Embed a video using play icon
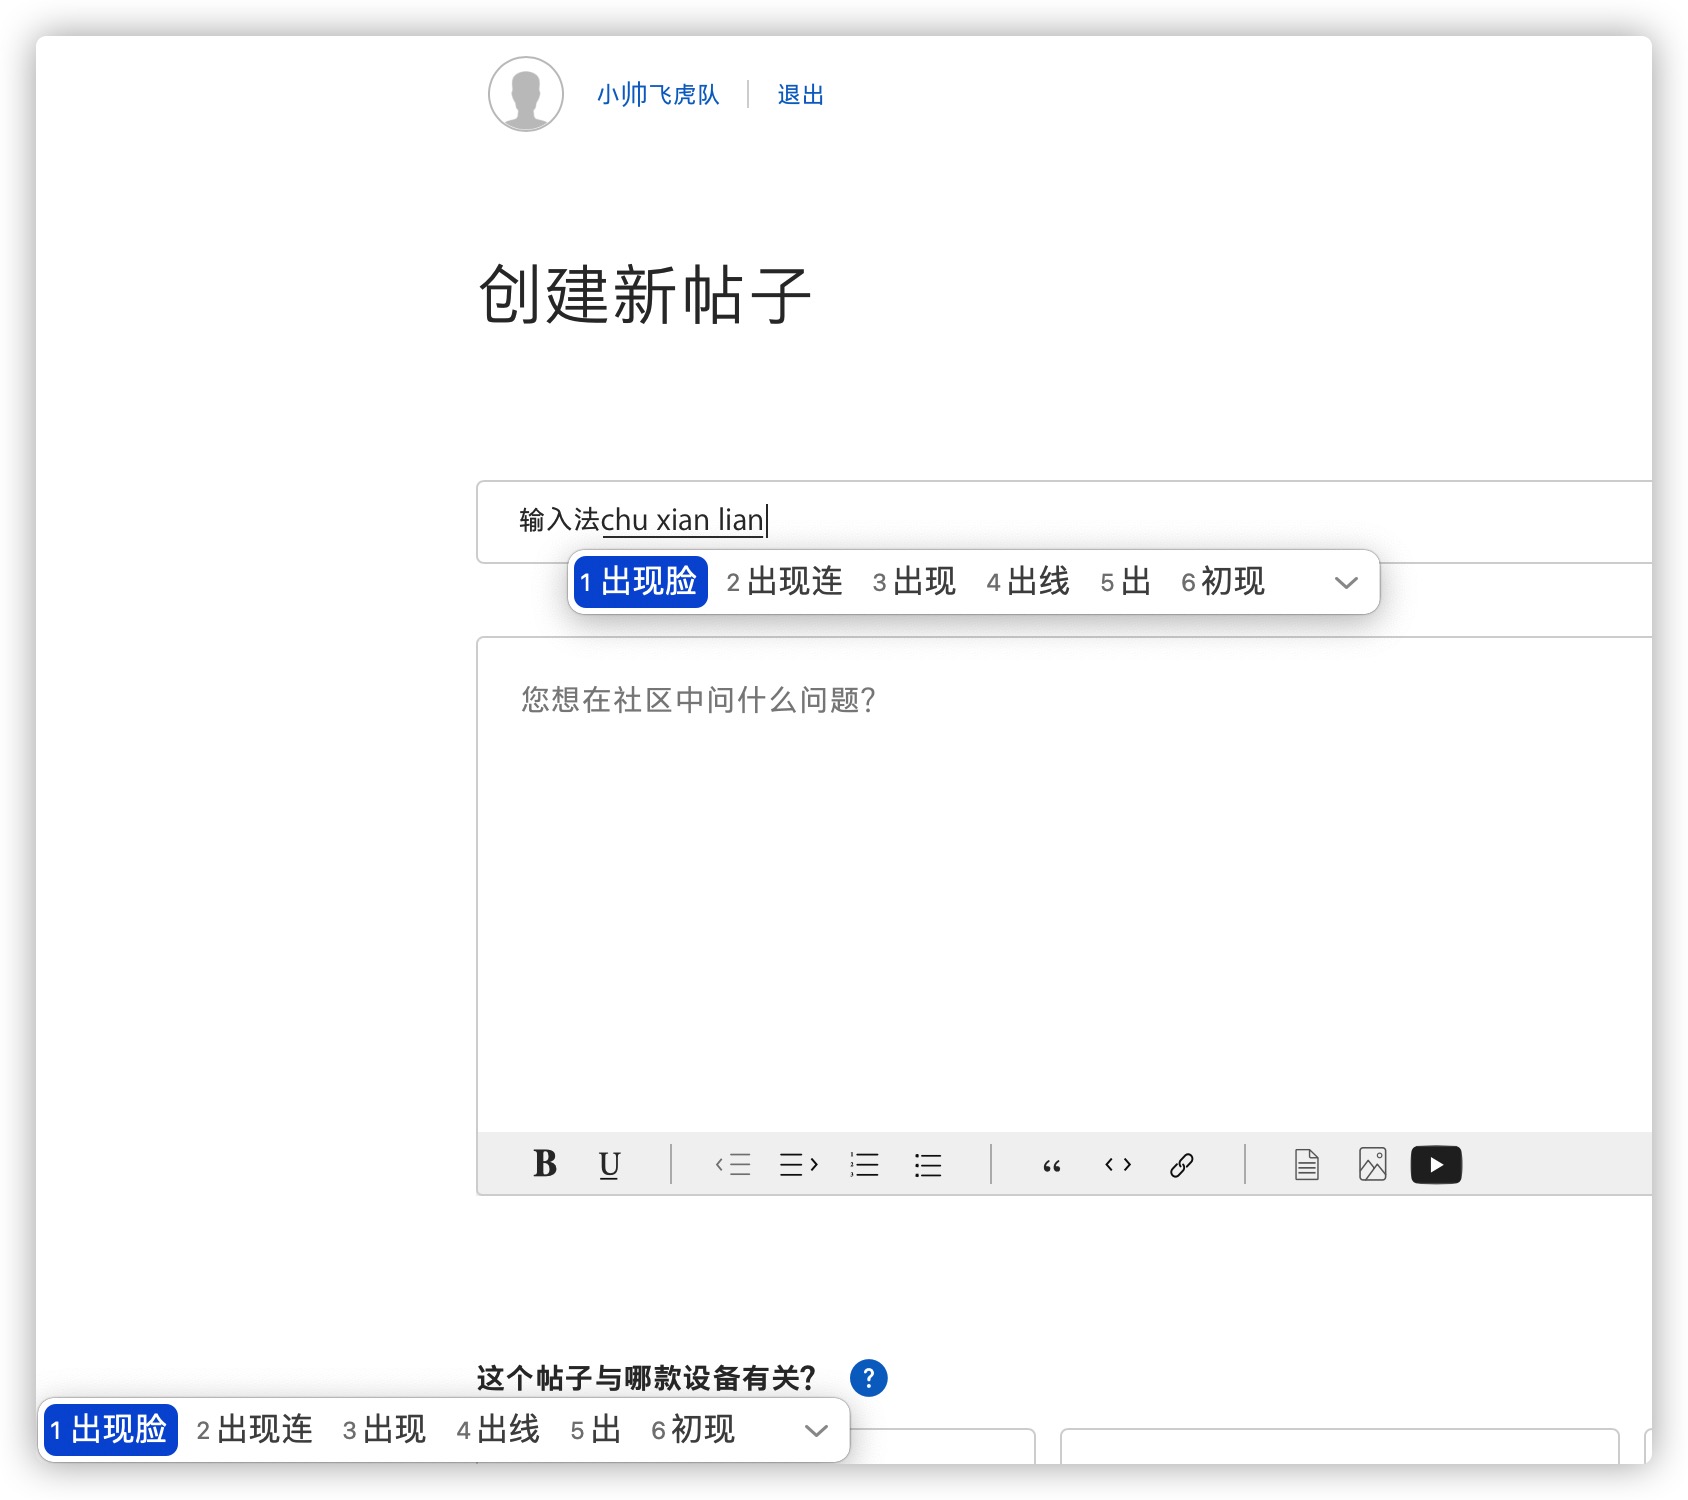The image size is (1688, 1500). click(x=1436, y=1164)
